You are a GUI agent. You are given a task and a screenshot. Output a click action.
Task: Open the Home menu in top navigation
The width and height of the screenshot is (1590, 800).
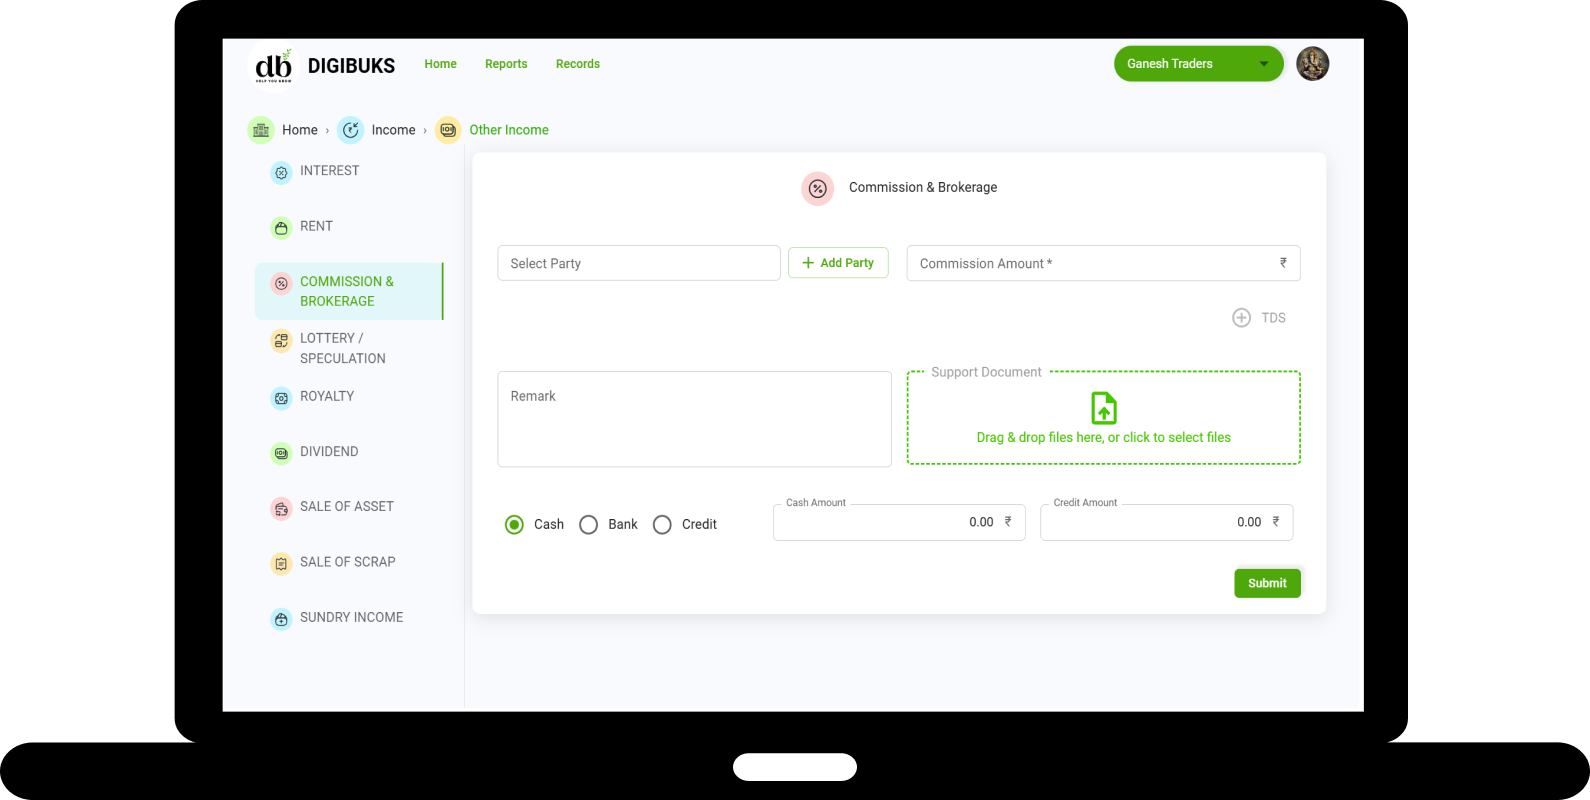440,64
